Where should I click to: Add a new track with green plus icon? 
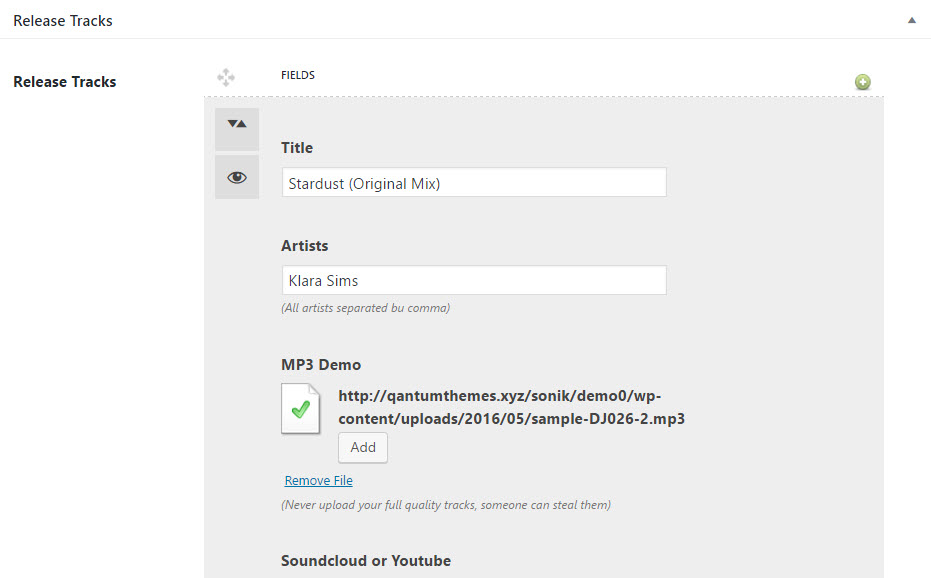(862, 82)
